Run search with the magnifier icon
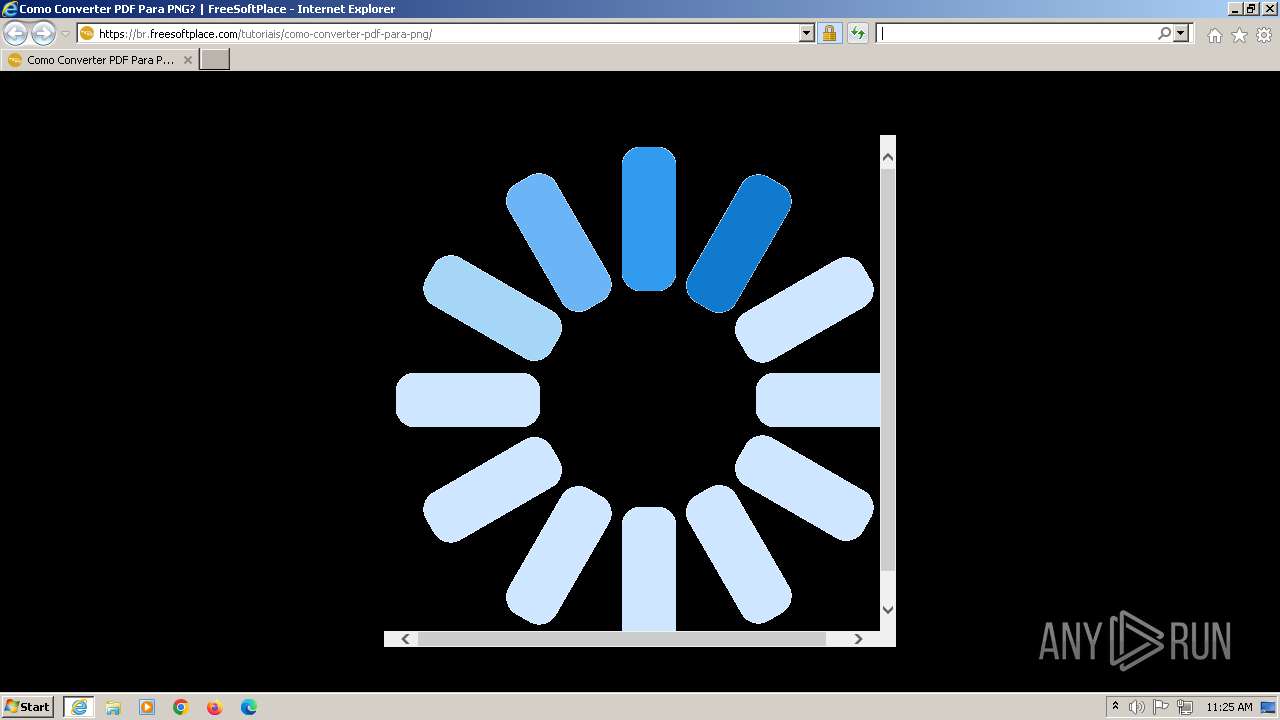The image size is (1280, 720). tap(1164, 34)
